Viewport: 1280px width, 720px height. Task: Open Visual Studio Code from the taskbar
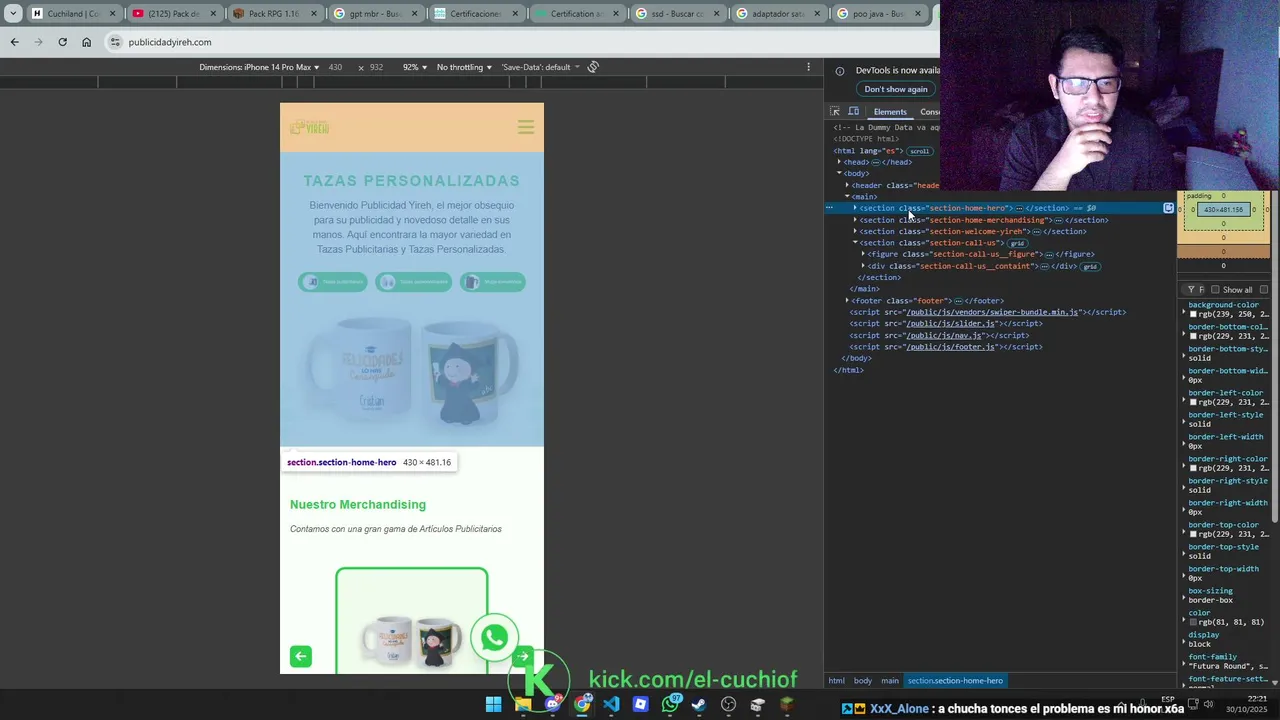611,705
